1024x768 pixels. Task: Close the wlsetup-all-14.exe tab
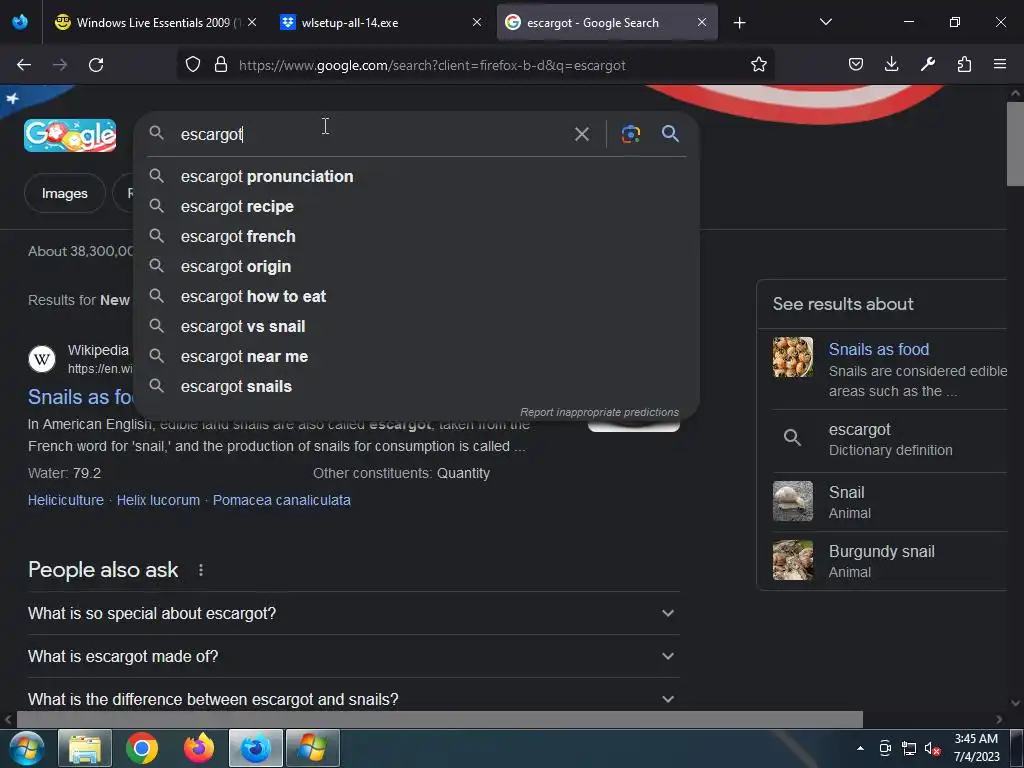pyautogui.click(x=477, y=23)
